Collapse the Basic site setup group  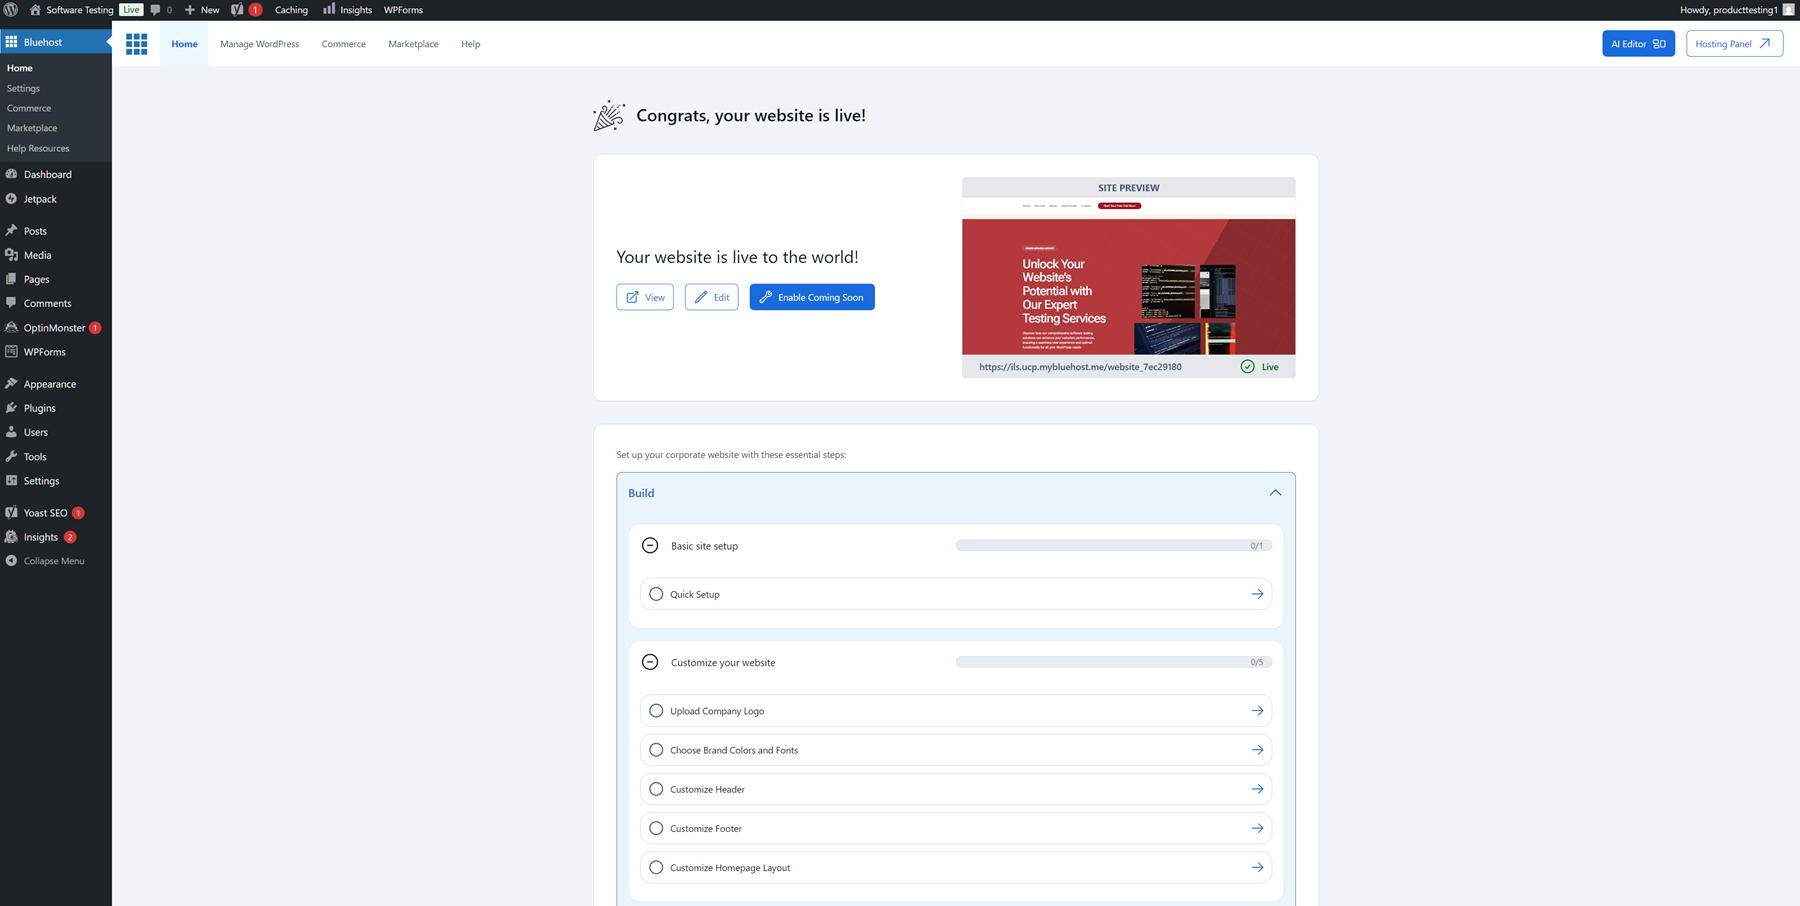click(650, 545)
